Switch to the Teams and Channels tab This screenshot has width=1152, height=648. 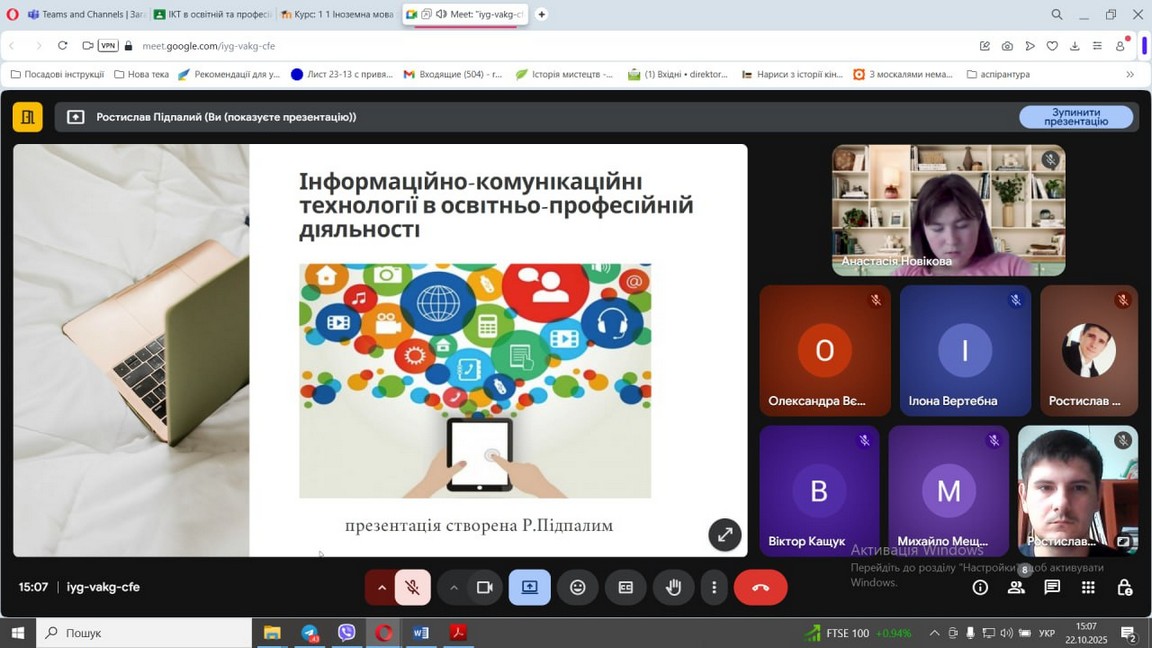coord(85,15)
